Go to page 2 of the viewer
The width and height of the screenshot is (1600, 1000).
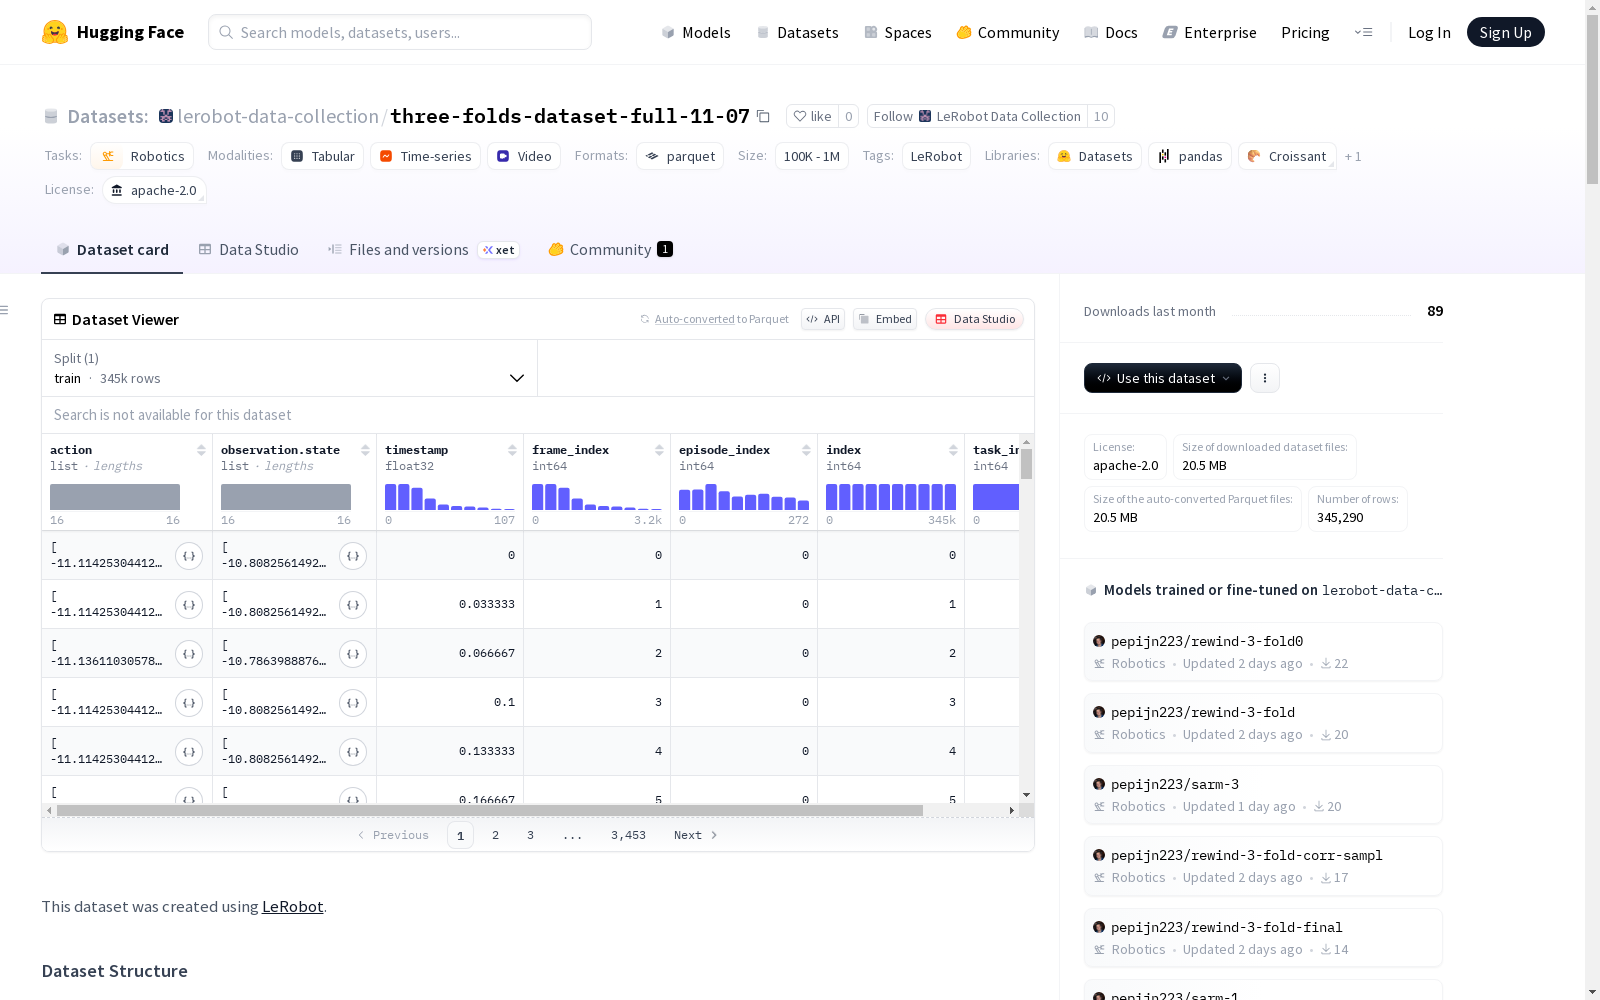[495, 835]
